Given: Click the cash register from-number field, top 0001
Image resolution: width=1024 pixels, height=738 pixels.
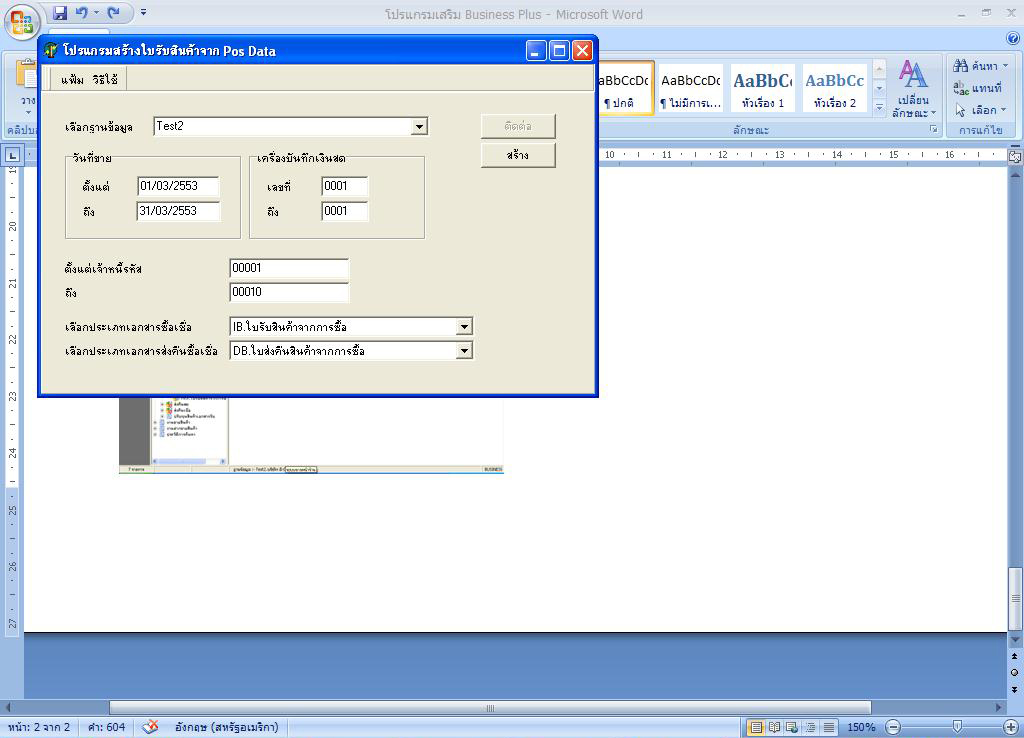Looking at the screenshot, I should 345,186.
